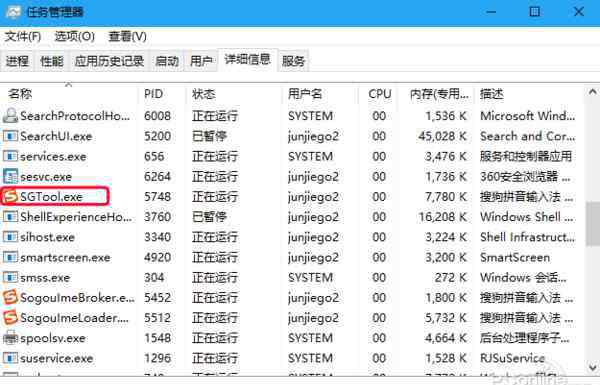Open the 文件(F) menu
600x385 pixels.
click(x=23, y=36)
